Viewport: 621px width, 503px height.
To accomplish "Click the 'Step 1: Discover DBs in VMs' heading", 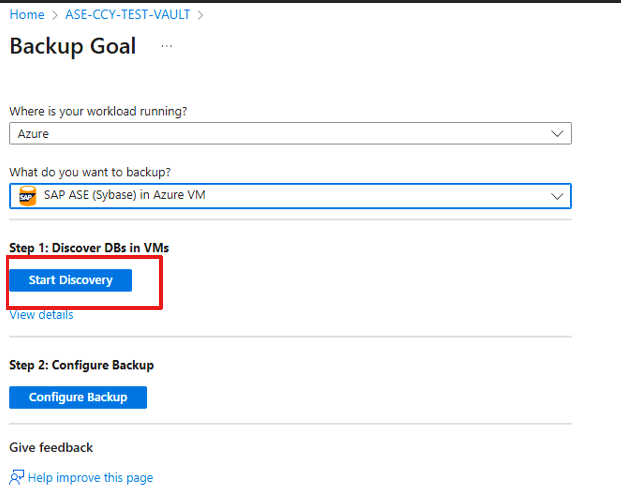I will click(89, 248).
